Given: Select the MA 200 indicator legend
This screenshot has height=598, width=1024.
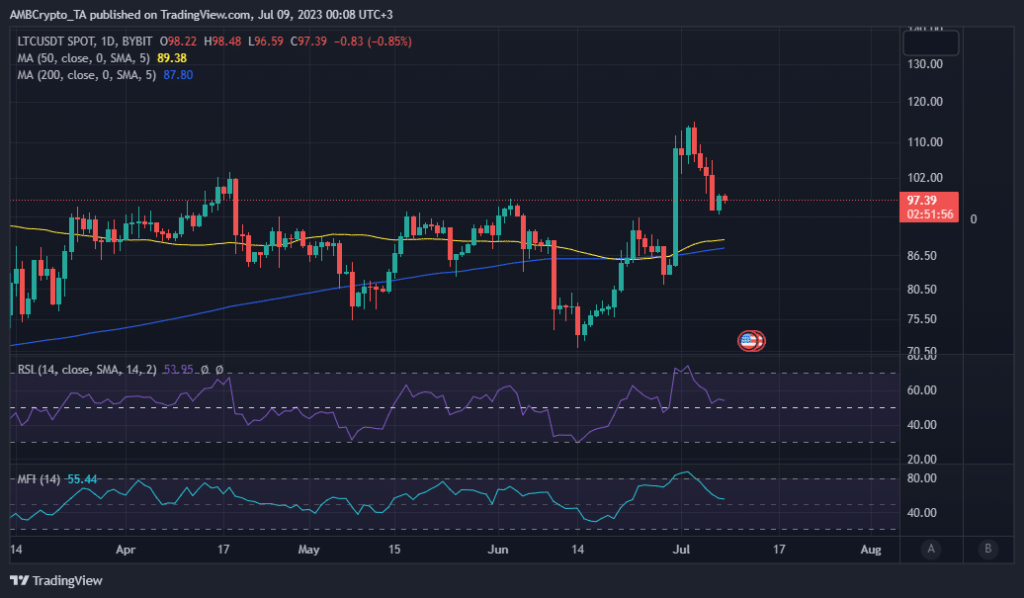Looking at the screenshot, I should tap(83, 75).
